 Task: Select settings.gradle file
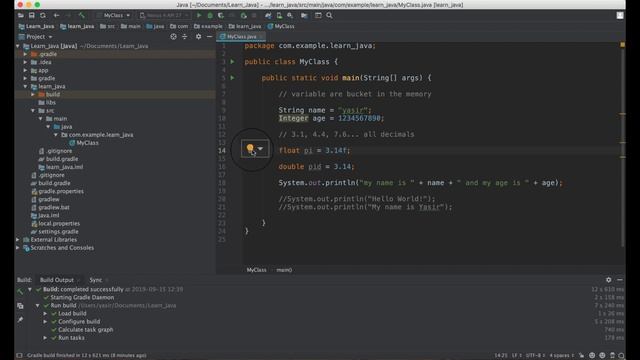(55, 231)
